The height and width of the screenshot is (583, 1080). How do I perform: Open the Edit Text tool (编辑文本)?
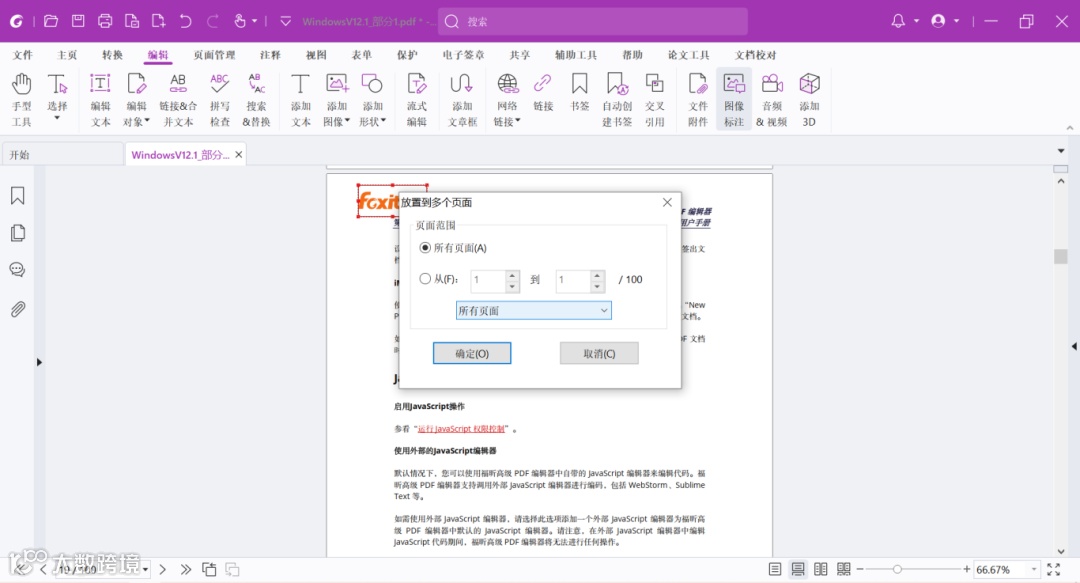tap(101, 100)
